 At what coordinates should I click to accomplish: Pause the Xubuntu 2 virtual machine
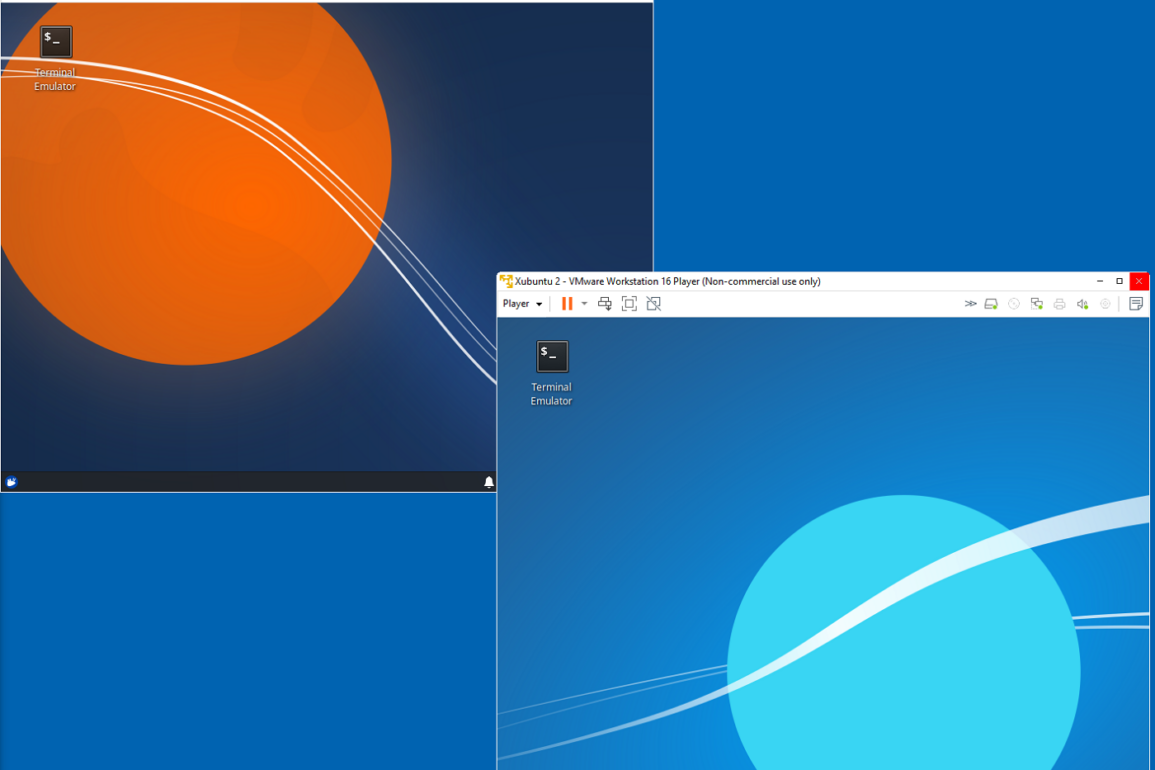pyautogui.click(x=566, y=304)
